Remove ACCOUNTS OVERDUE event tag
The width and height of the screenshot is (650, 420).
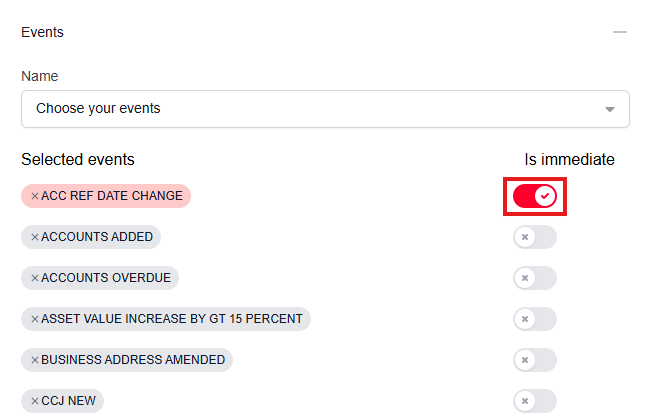34,278
